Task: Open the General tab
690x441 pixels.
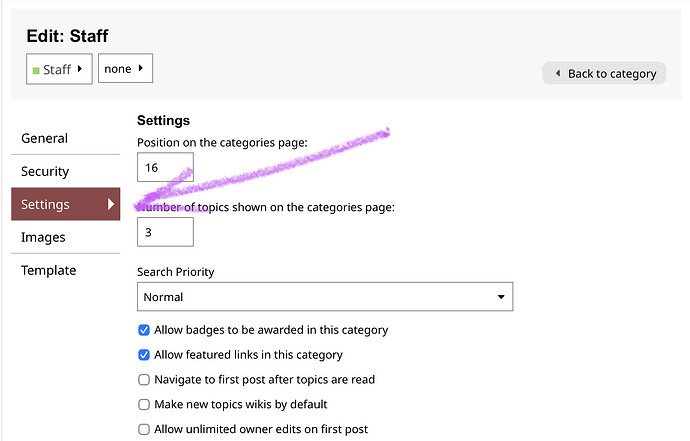Action: [x=66, y=138]
